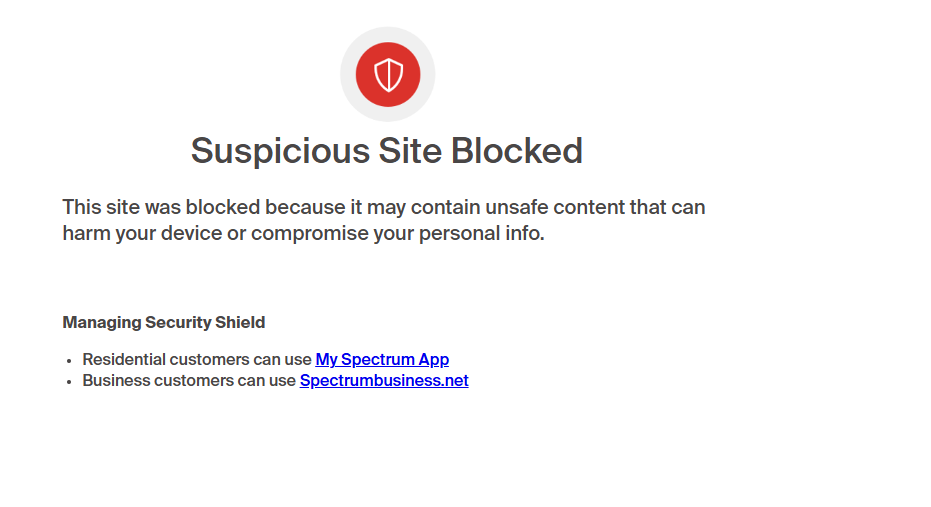Open the Spectrumbusiness.net link
Screen dimensions: 931x507
pos(384,380)
